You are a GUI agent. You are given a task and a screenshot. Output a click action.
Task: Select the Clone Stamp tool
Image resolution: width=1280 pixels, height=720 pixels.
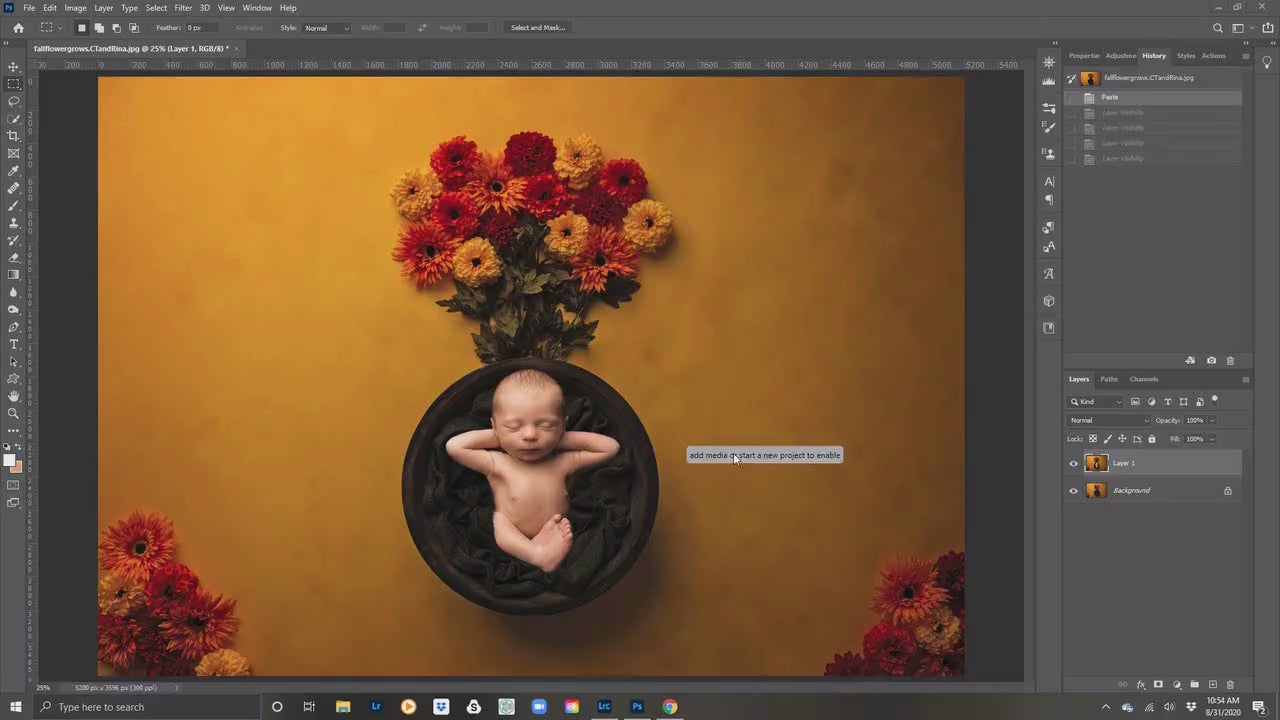14,224
